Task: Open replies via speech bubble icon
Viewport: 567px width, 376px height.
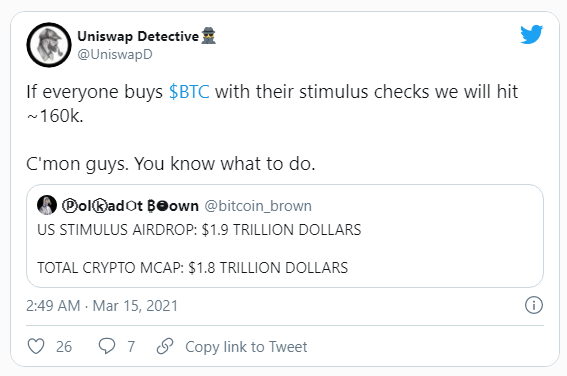Action: pos(107,346)
